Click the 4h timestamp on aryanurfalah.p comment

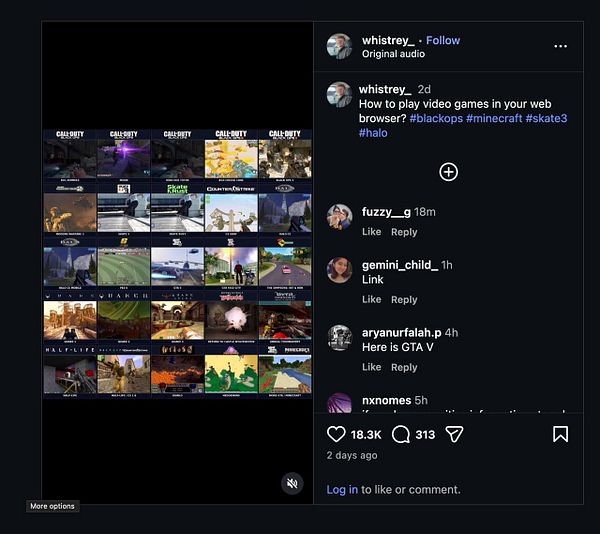click(x=452, y=333)
